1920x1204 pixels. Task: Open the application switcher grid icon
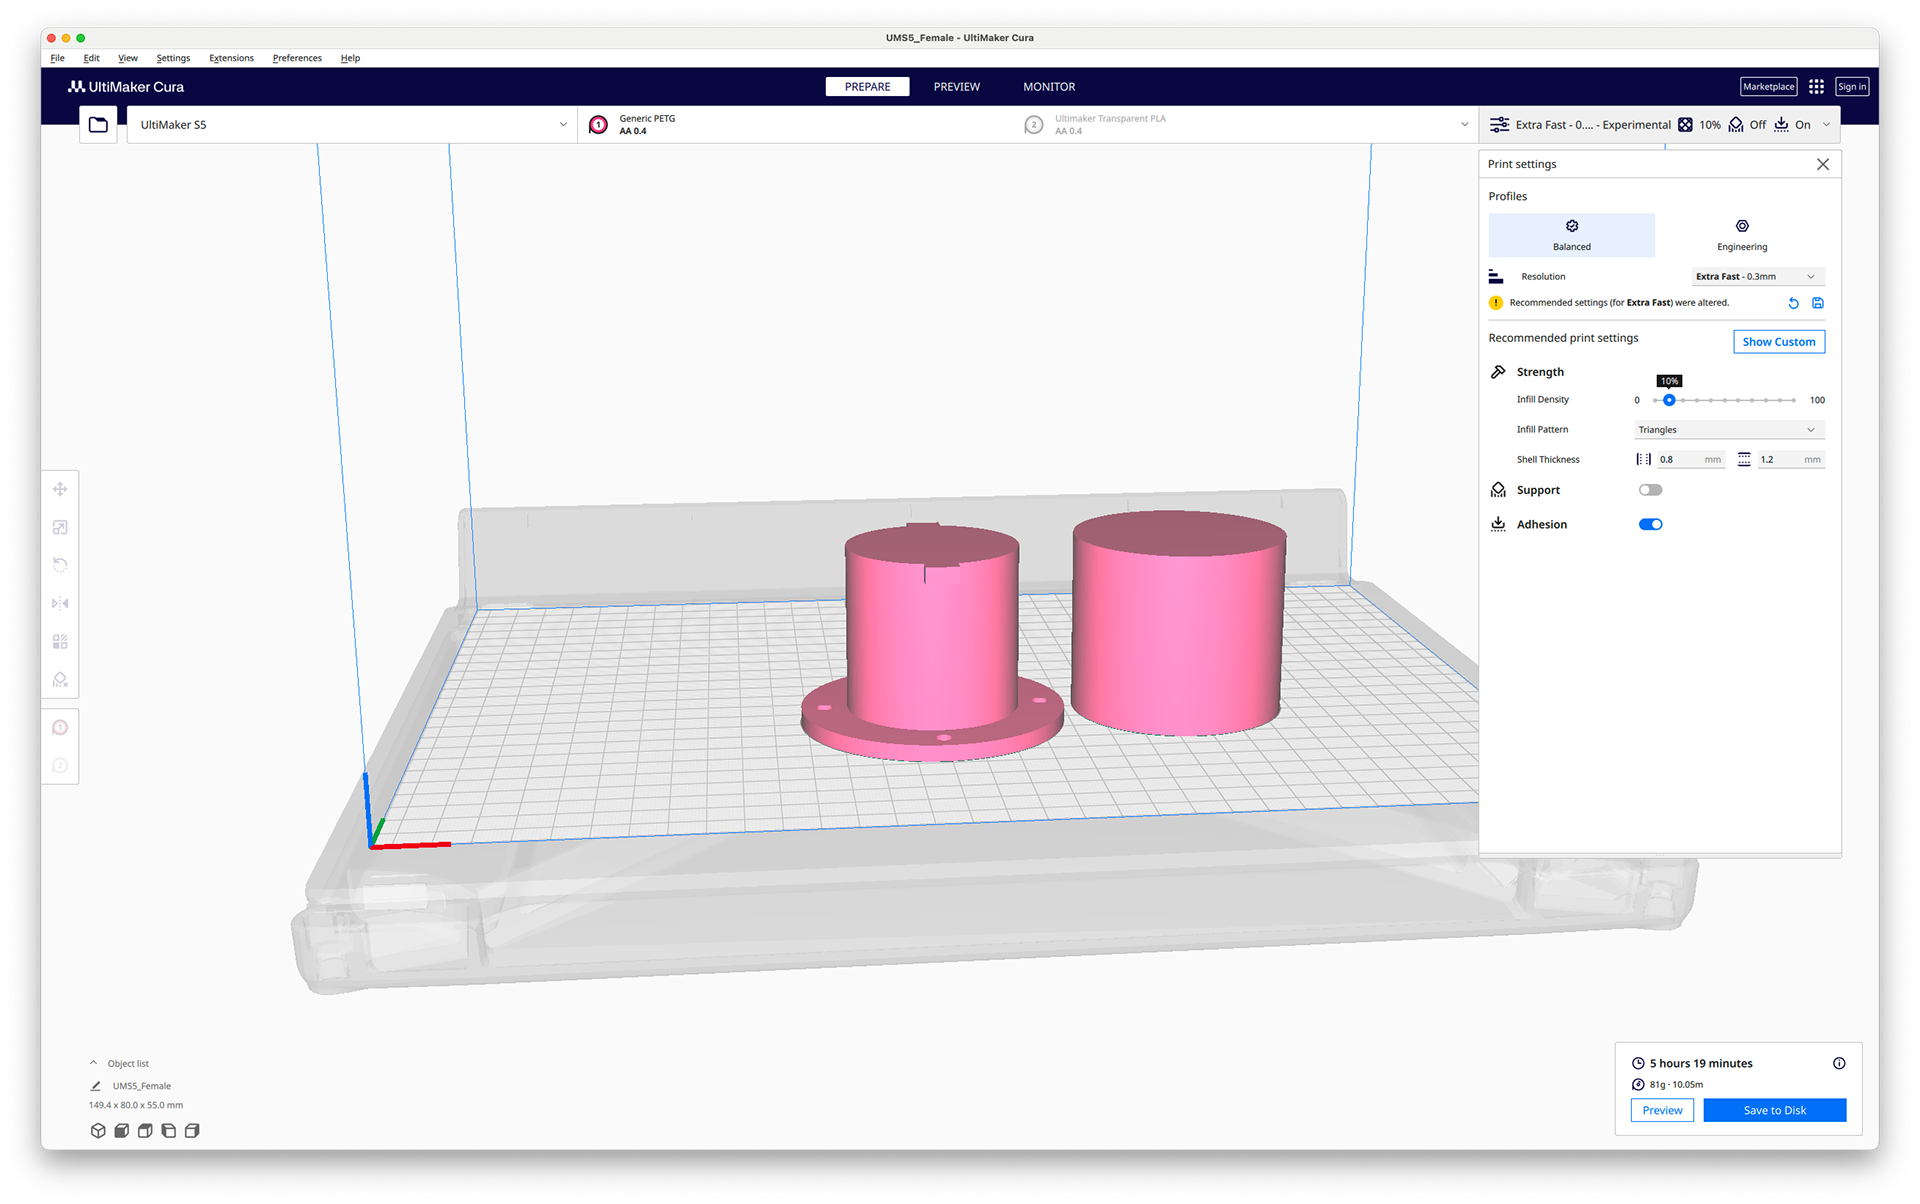pos(1816,87)
